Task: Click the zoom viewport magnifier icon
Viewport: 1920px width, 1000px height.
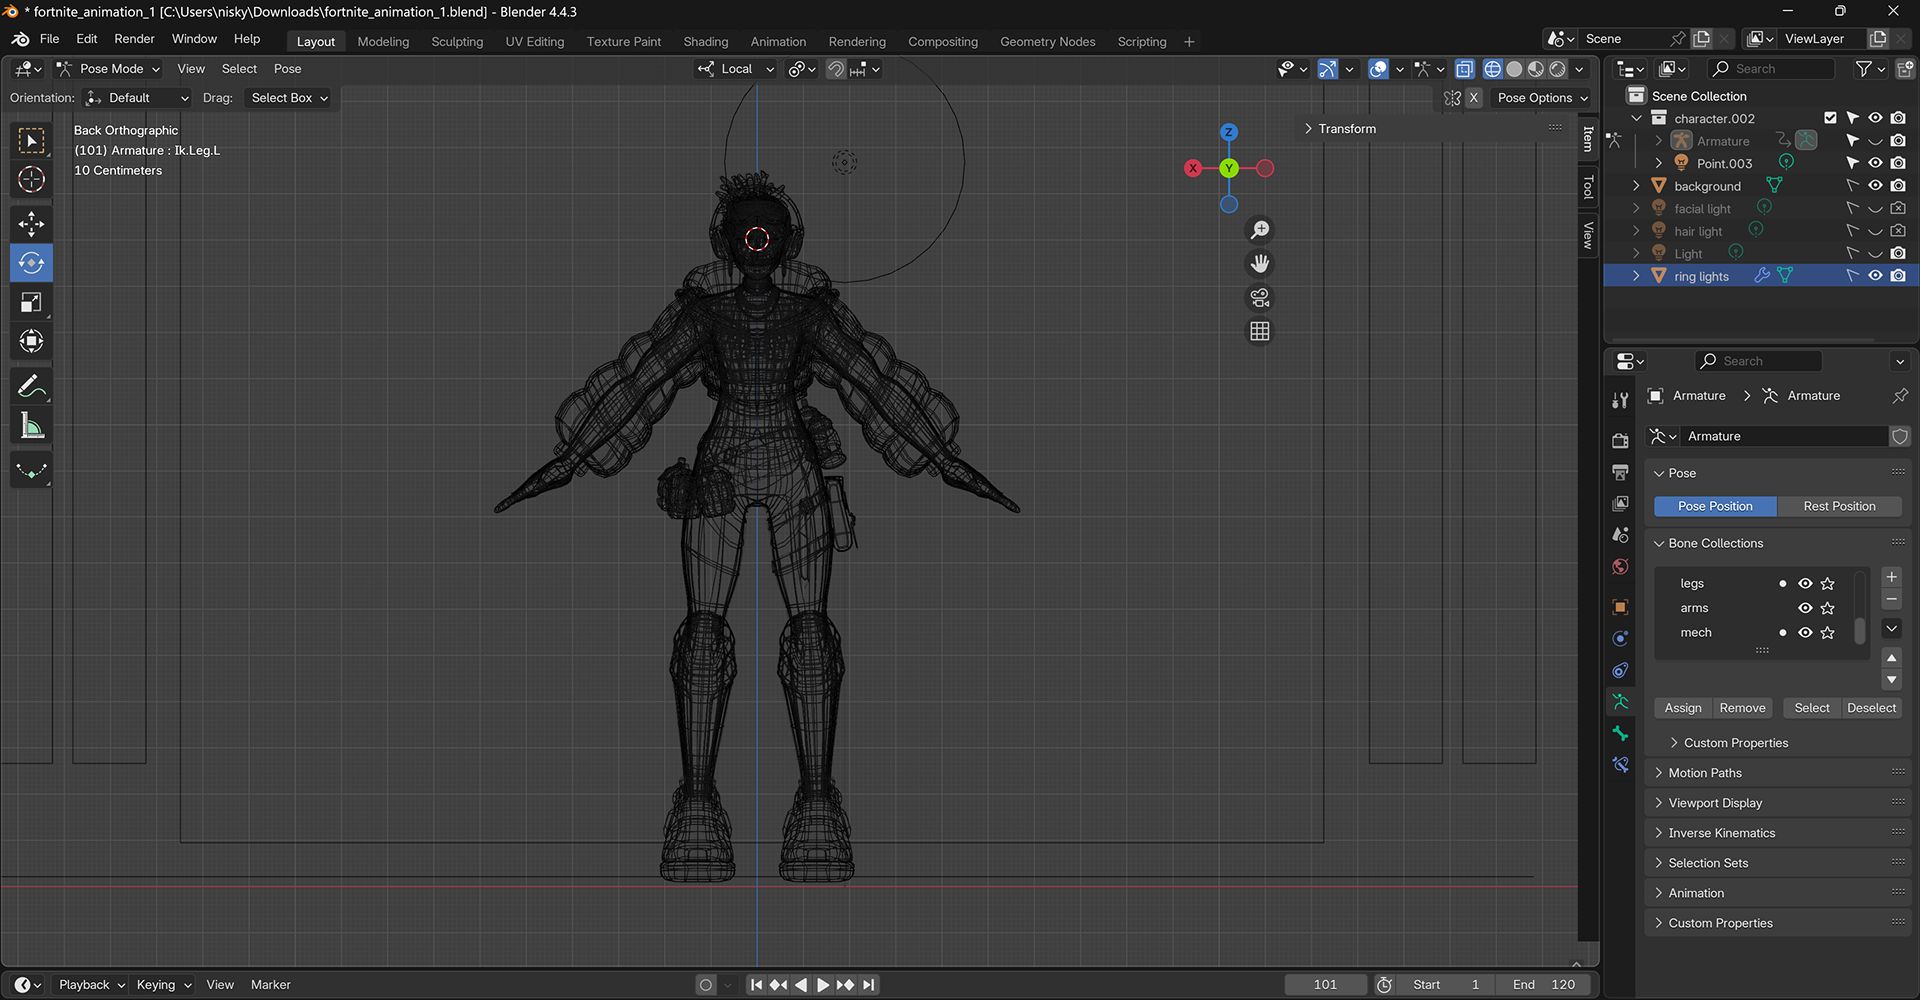Action: pos(1260,230)
